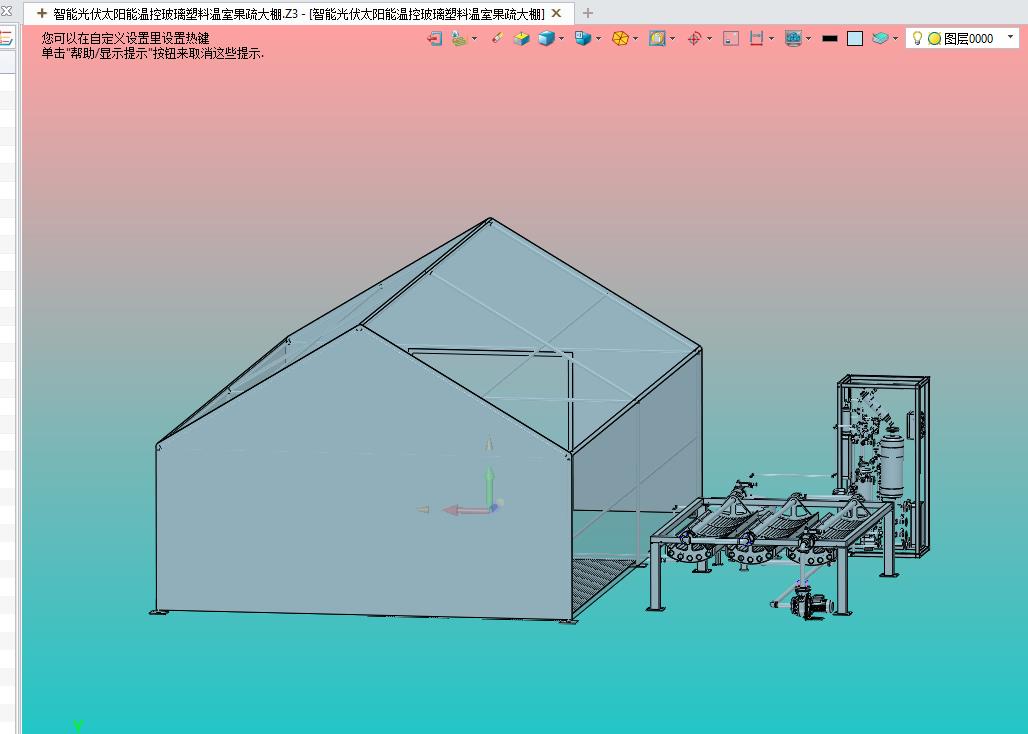Screen dimensions: 1028x734
Task: Click the red dimension measure icon
Action: (757, 39)
